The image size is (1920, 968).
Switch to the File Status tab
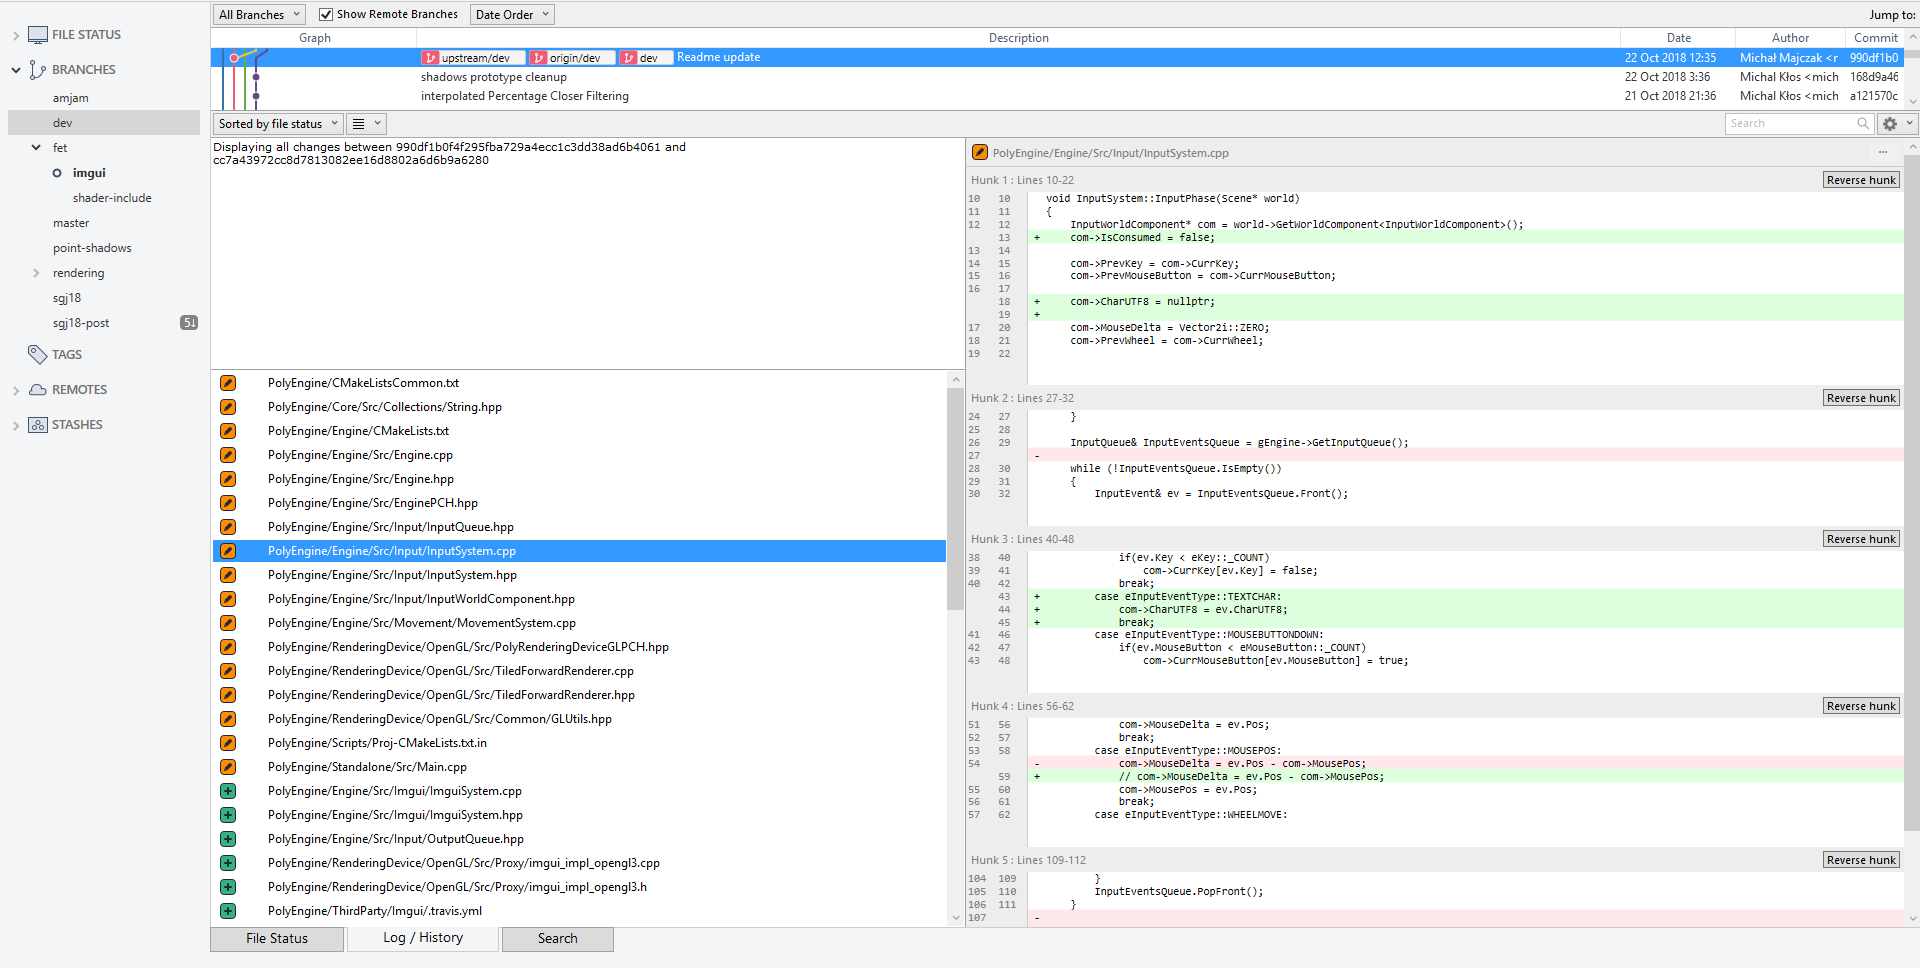277,939
